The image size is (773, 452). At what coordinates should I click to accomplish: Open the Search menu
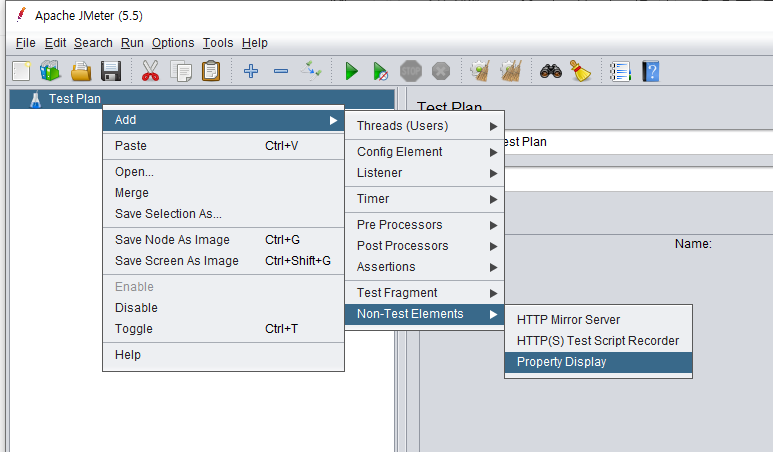(x=93, y=43)
